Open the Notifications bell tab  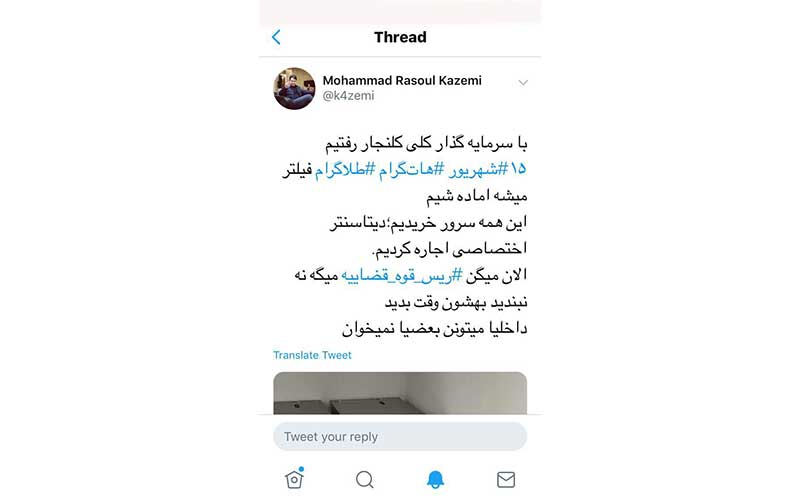pos(435,480)
